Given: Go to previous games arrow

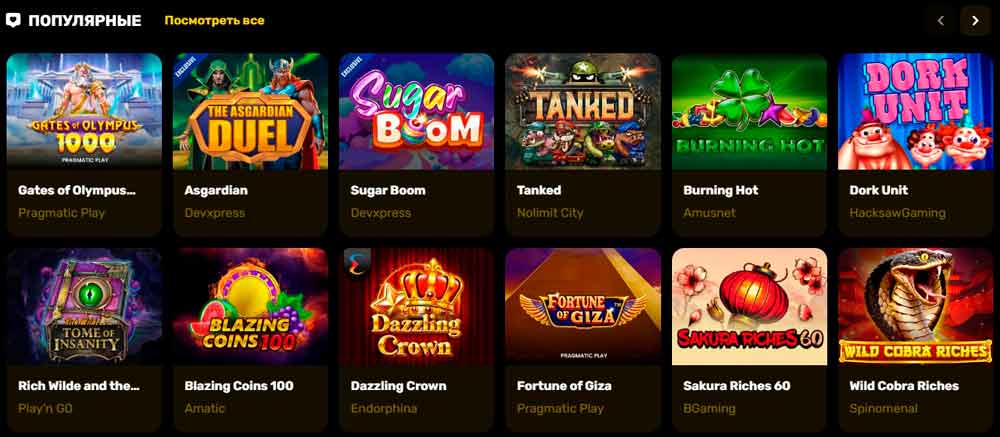Looking at the screenshot, I should point(940,21).
